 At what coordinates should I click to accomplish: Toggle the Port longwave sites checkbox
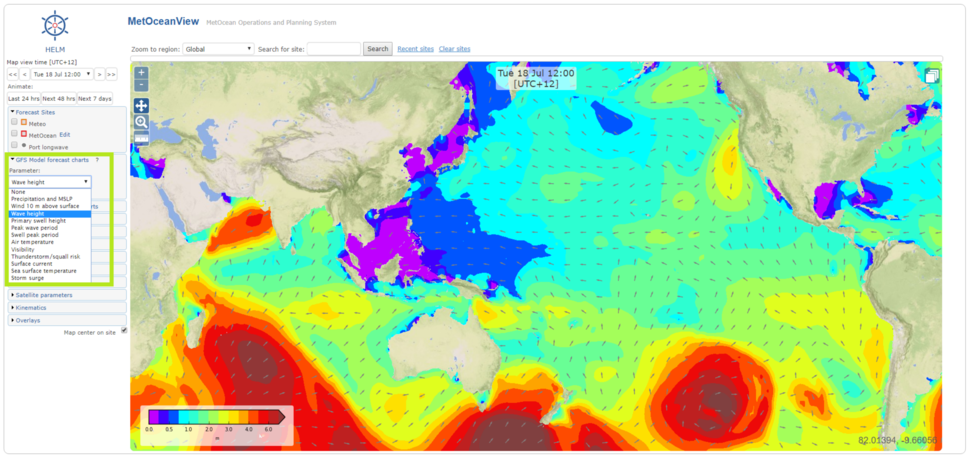14,145
